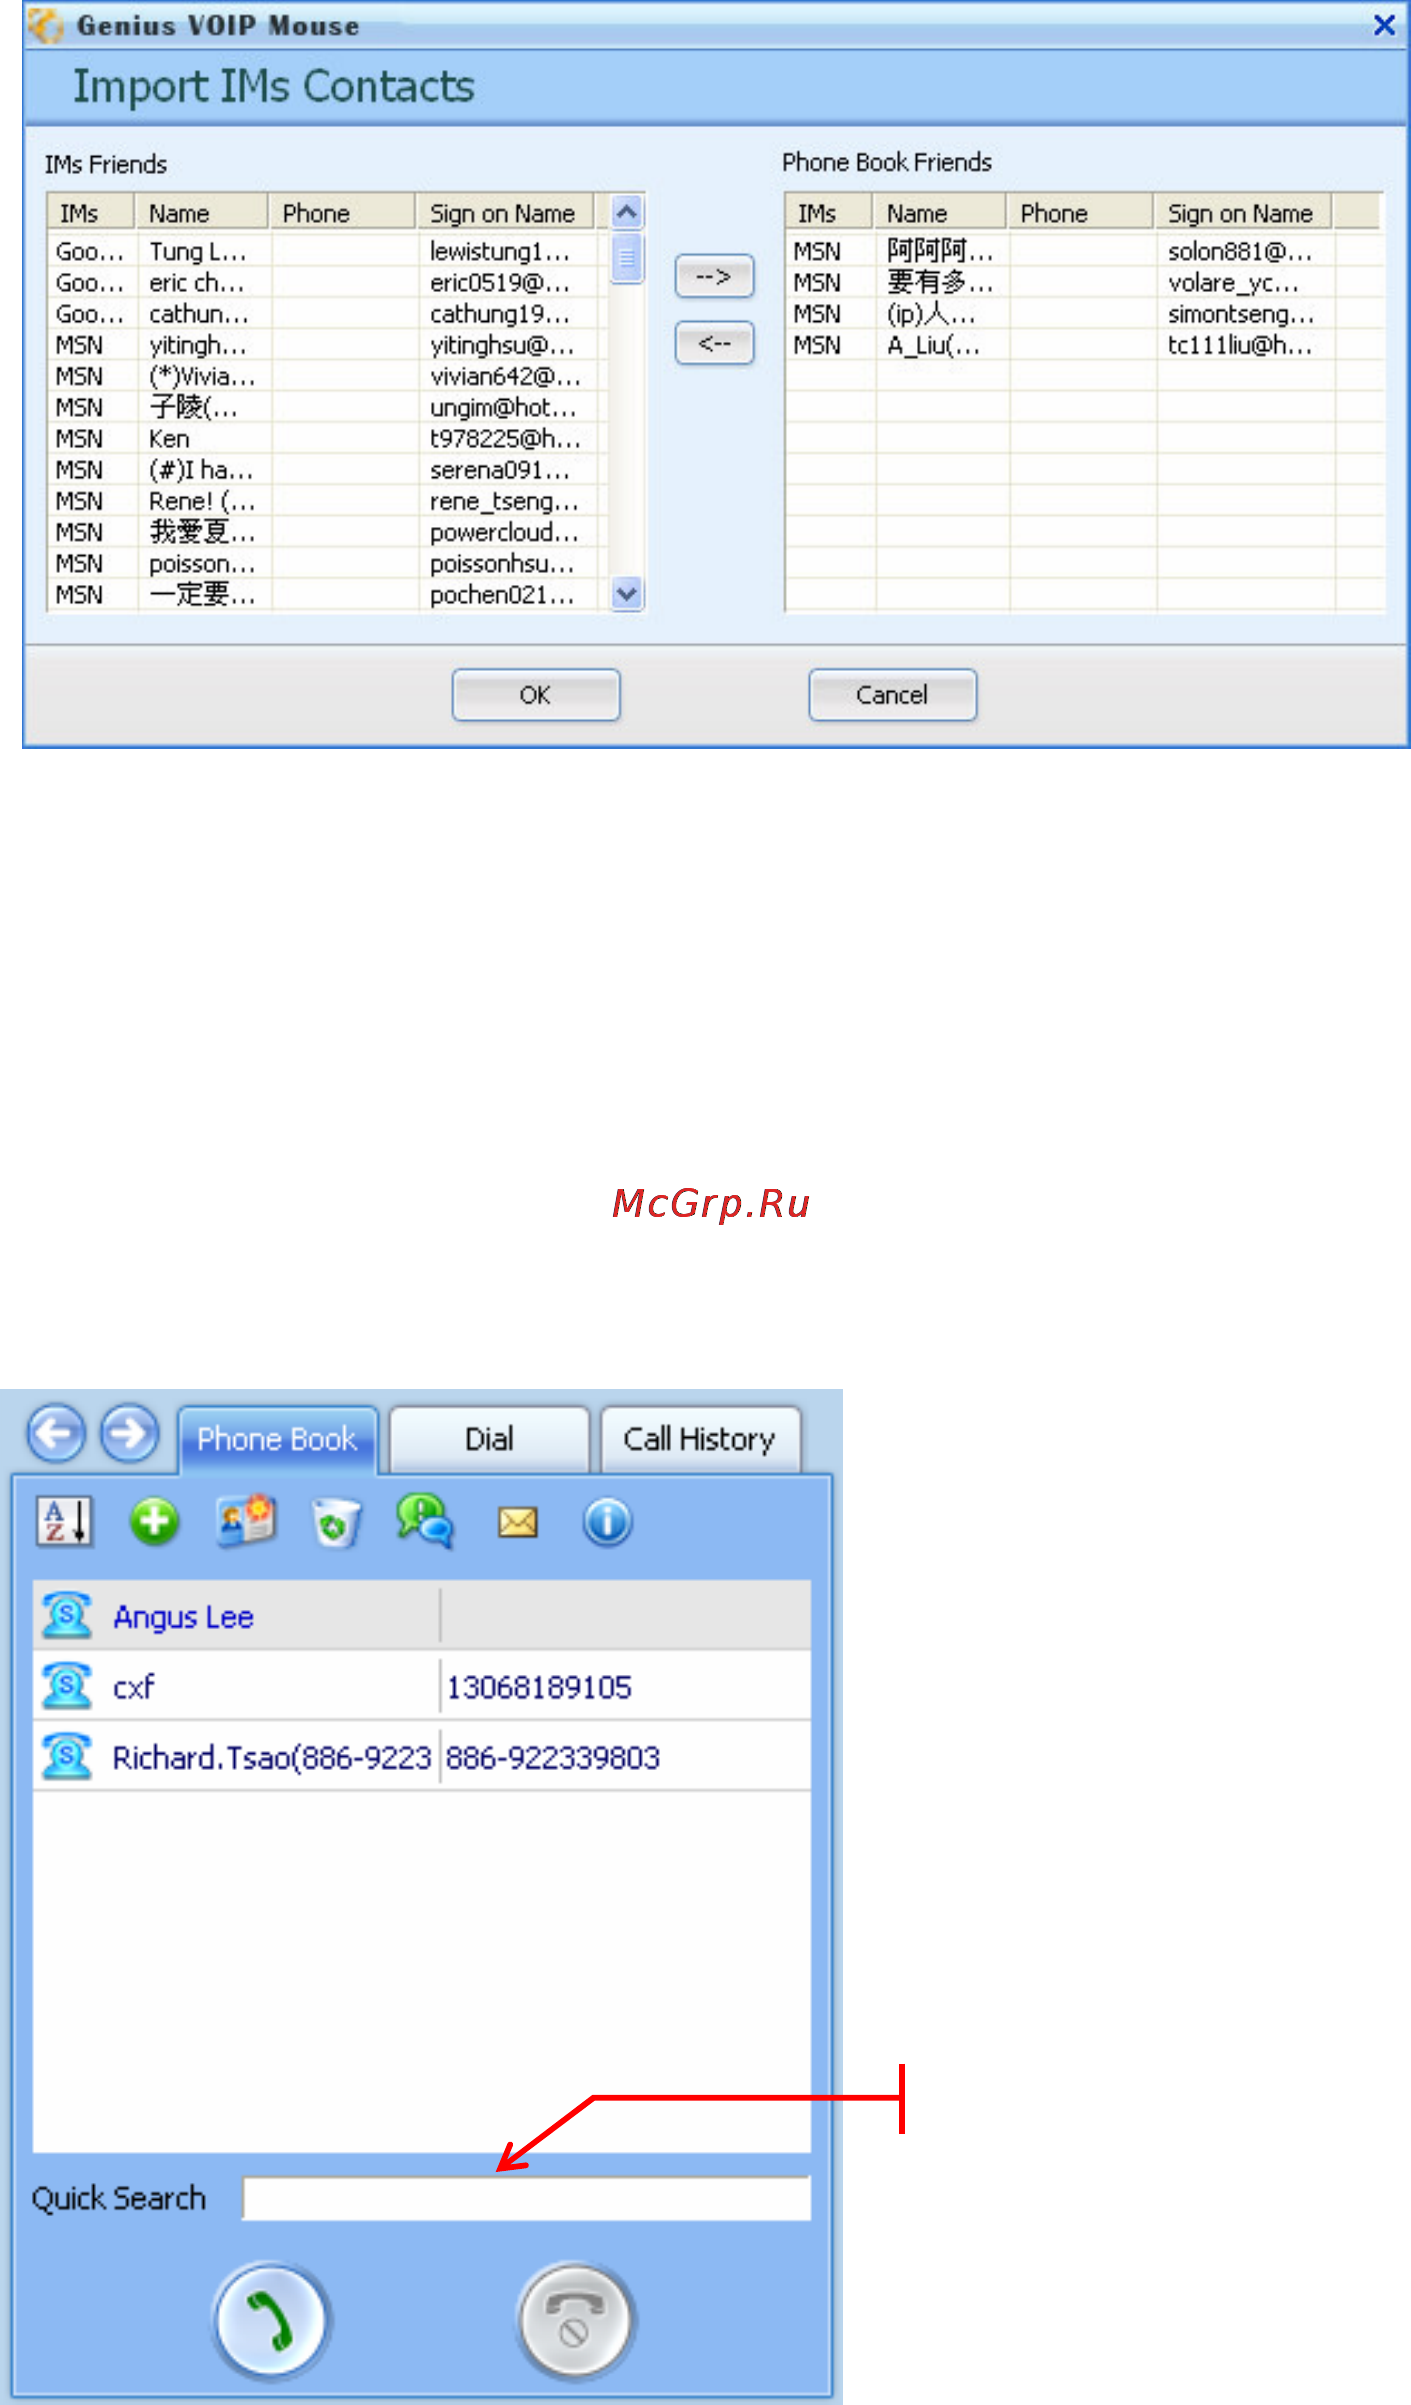This screenshot has width=1411, height=2405.
Task: Switch to the Phone Book tab
Action: [277, 1439]
